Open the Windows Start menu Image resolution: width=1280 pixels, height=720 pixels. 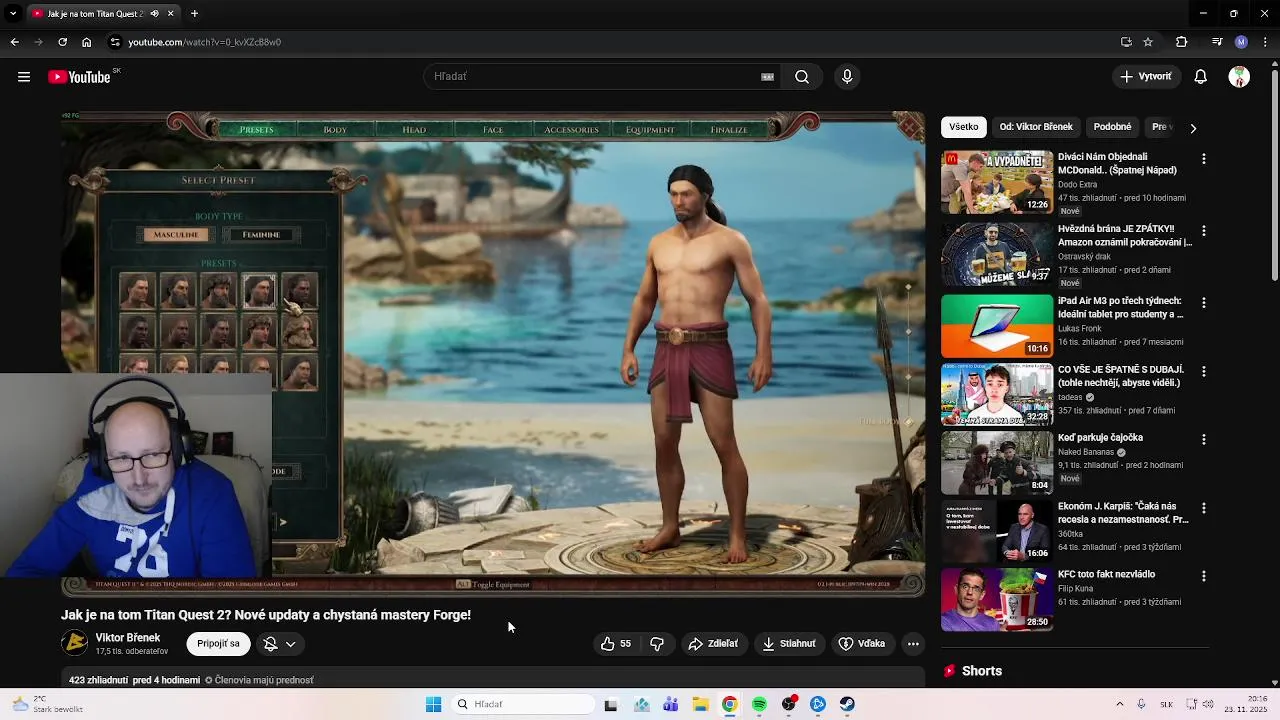coord(433,704)
